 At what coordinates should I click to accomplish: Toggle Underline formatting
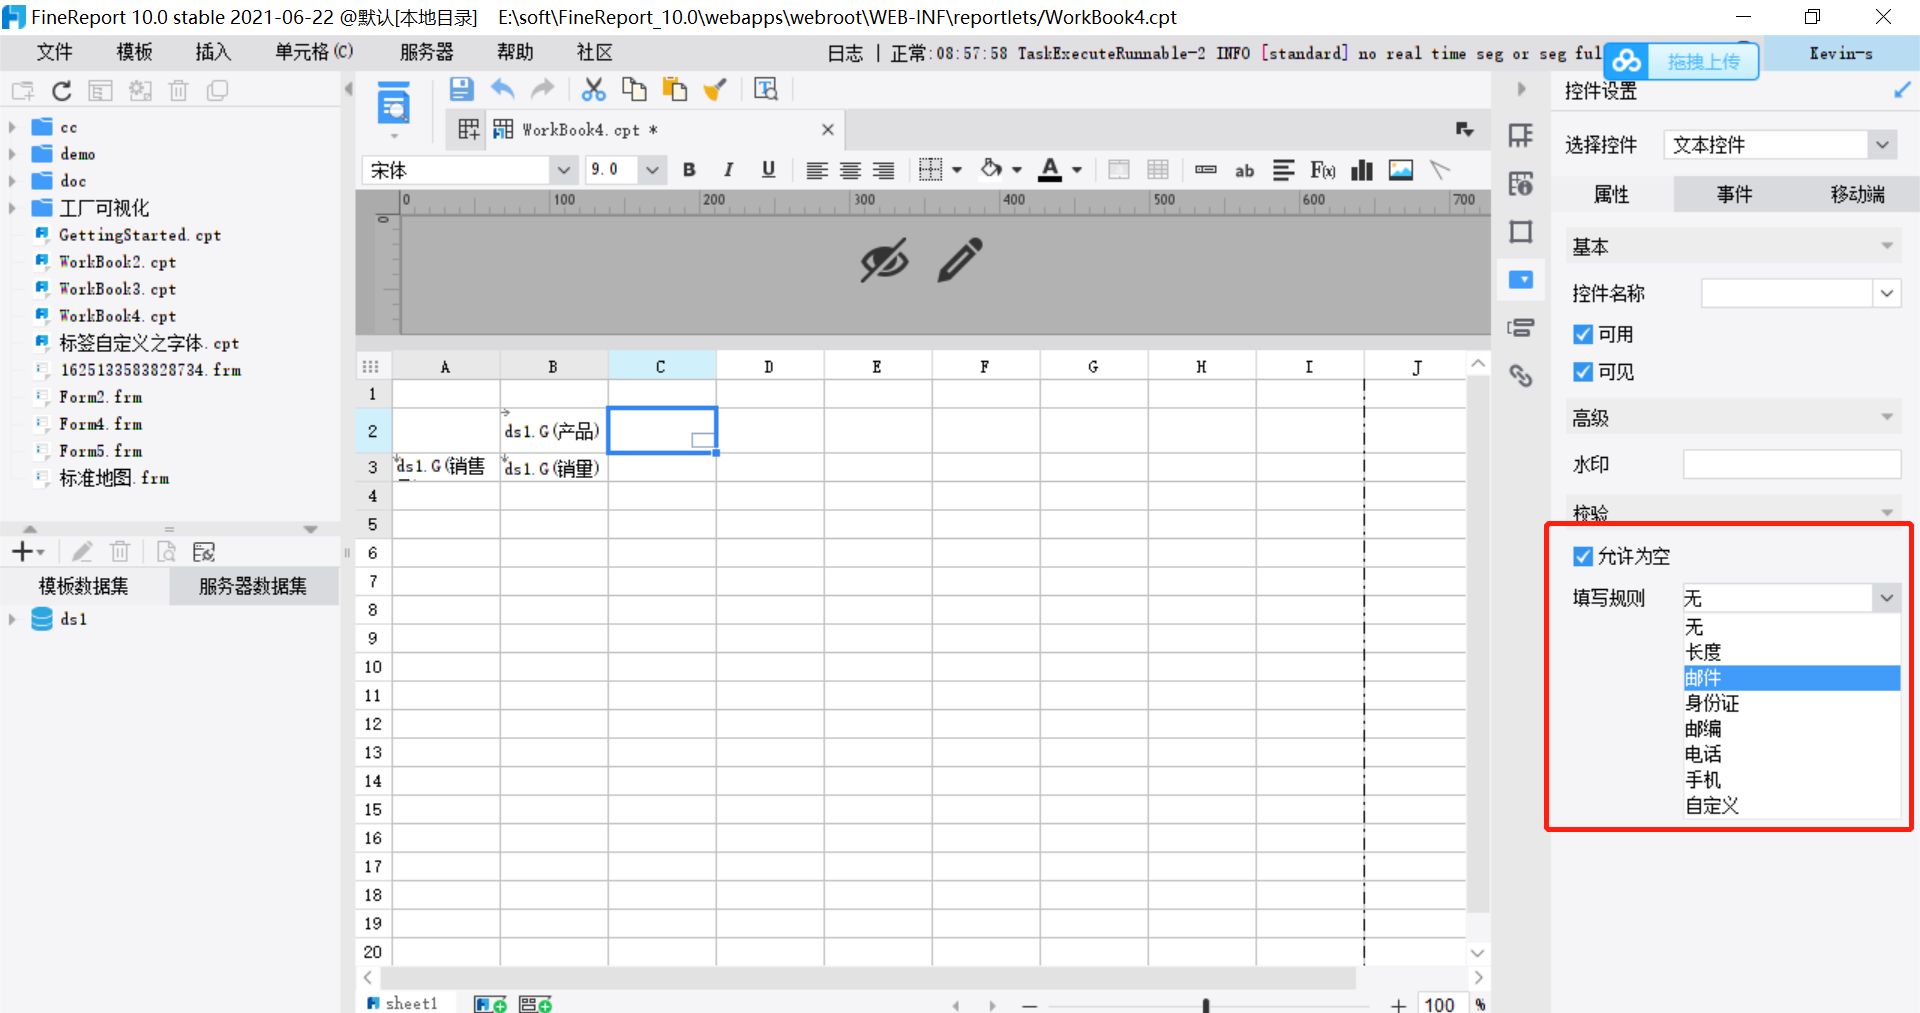768,170
